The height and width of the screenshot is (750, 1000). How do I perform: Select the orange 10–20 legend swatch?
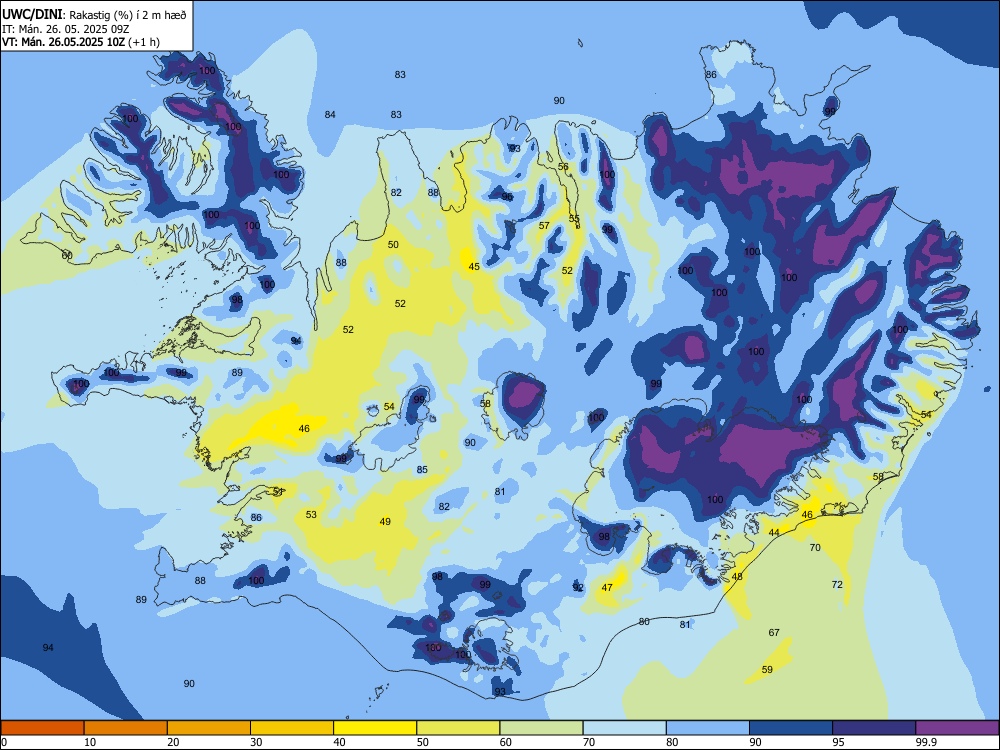tap(126, 728)
